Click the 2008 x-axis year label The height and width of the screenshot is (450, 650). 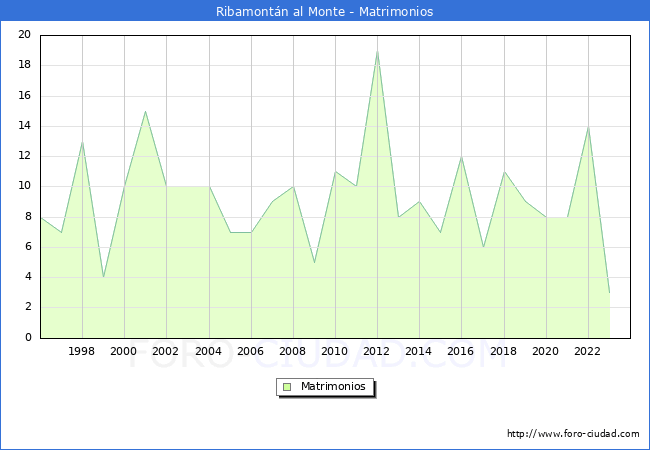point(293,351)
